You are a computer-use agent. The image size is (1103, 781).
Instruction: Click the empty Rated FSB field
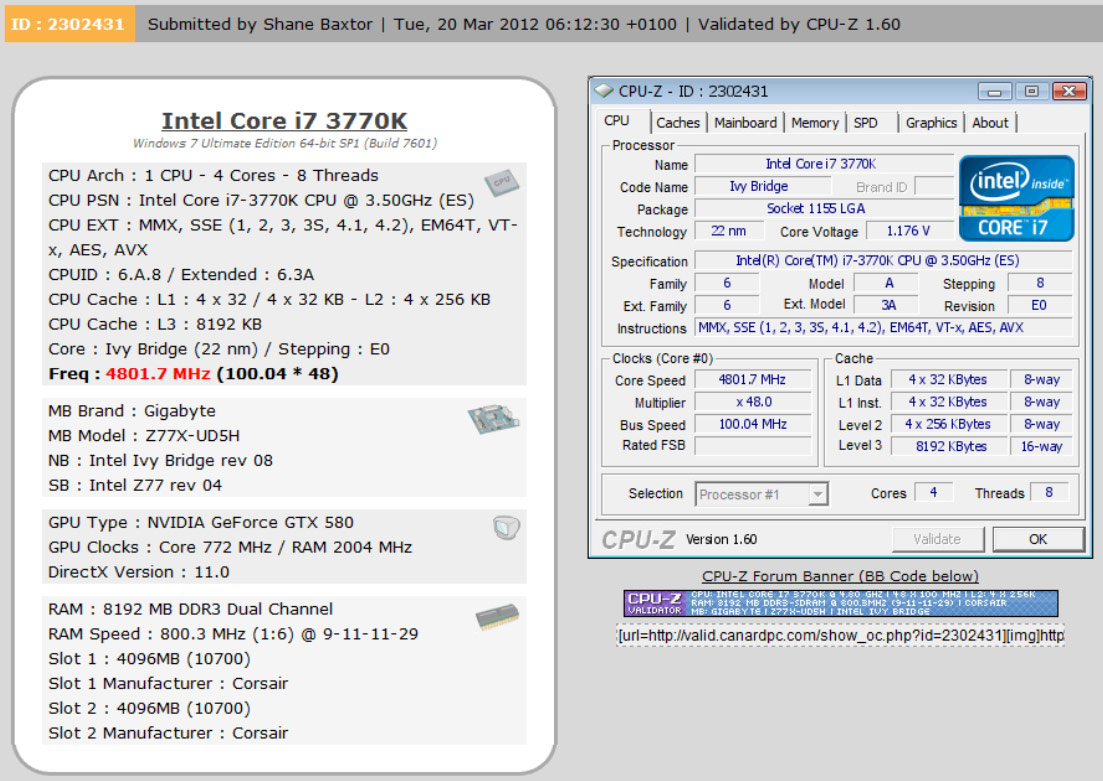[753, 445]
